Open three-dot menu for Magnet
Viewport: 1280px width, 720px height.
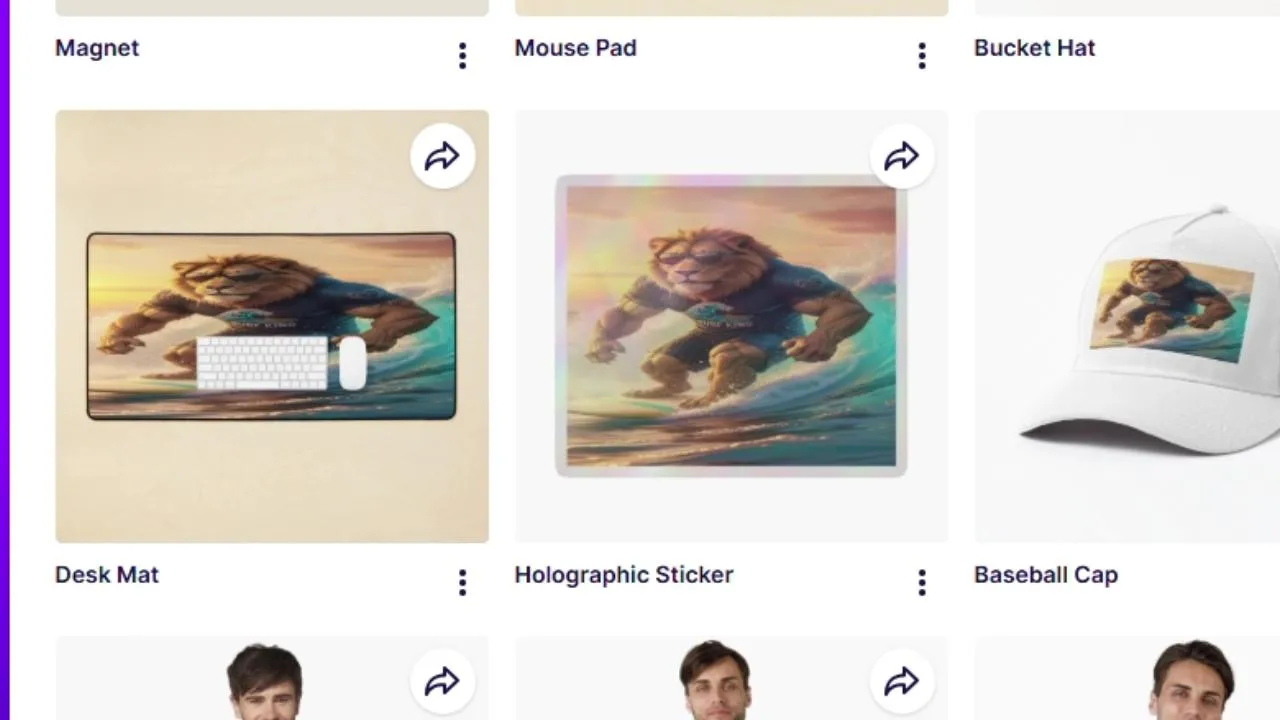(462, 55)
